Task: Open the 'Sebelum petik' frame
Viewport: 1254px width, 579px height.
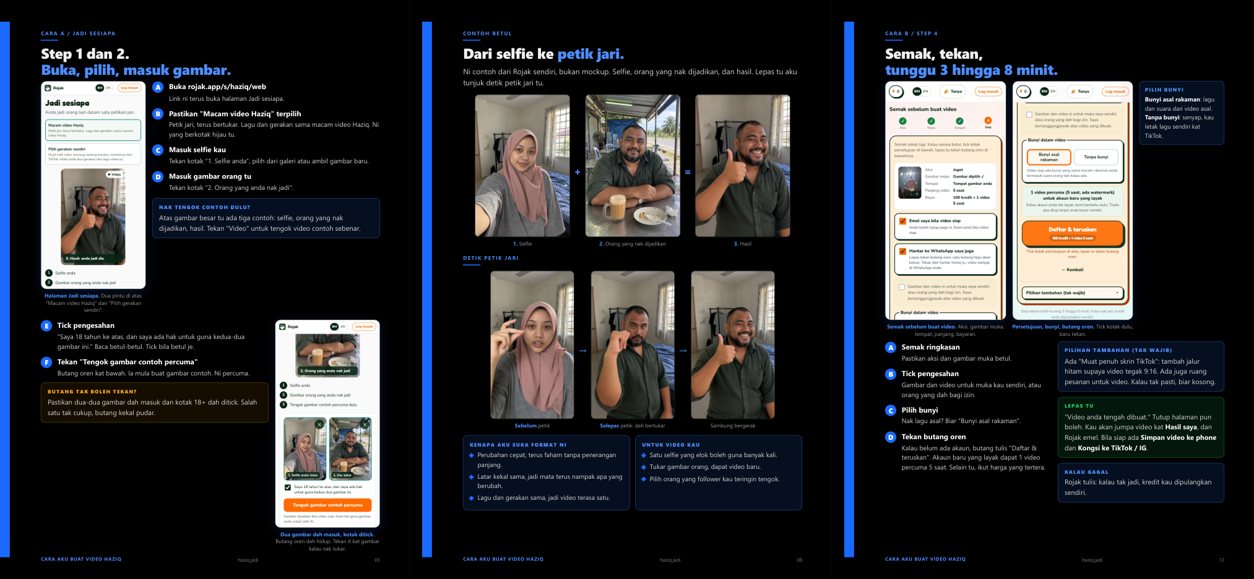Action: pos(532,344)
